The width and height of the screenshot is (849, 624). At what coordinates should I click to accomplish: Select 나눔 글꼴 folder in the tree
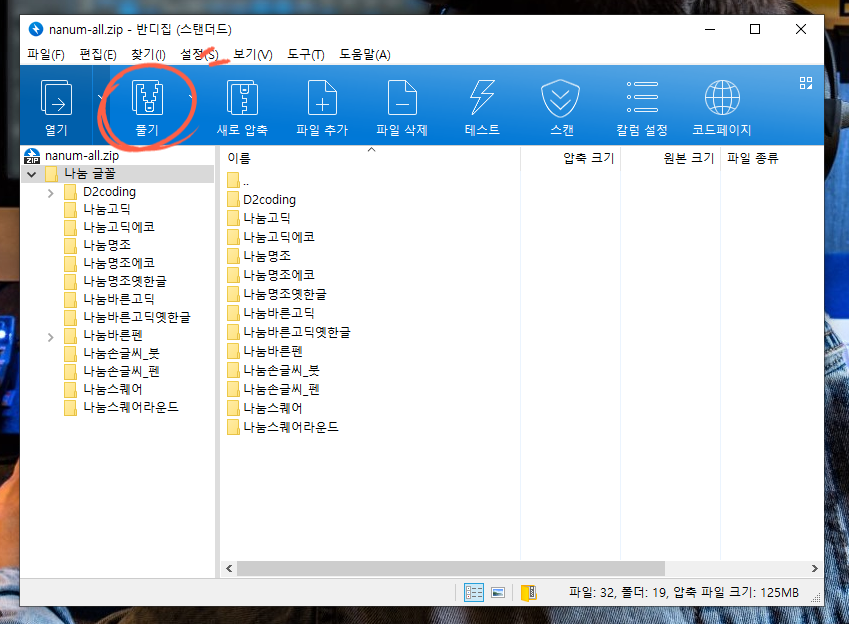(90, 174)
